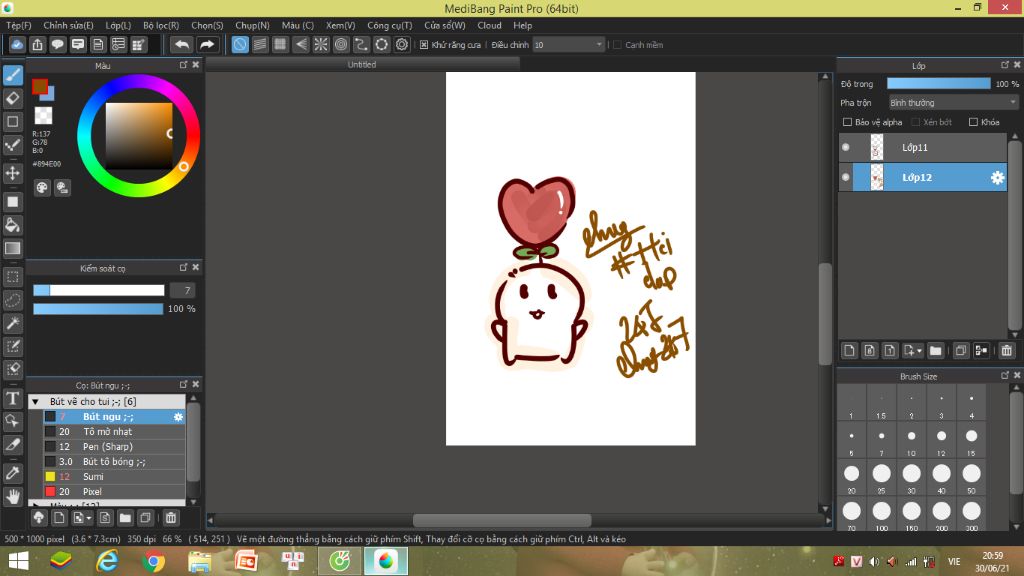
Task: Enable the curve snap guide
Action: click(x=361, y=44)
